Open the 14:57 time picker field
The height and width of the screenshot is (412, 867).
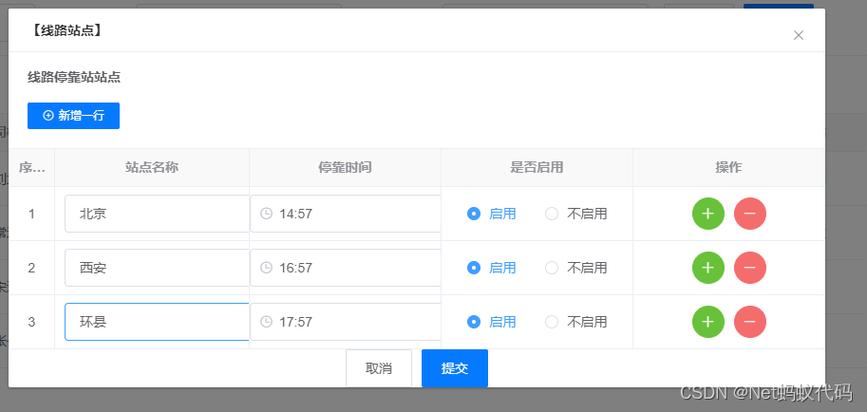[x=346, y=213]
